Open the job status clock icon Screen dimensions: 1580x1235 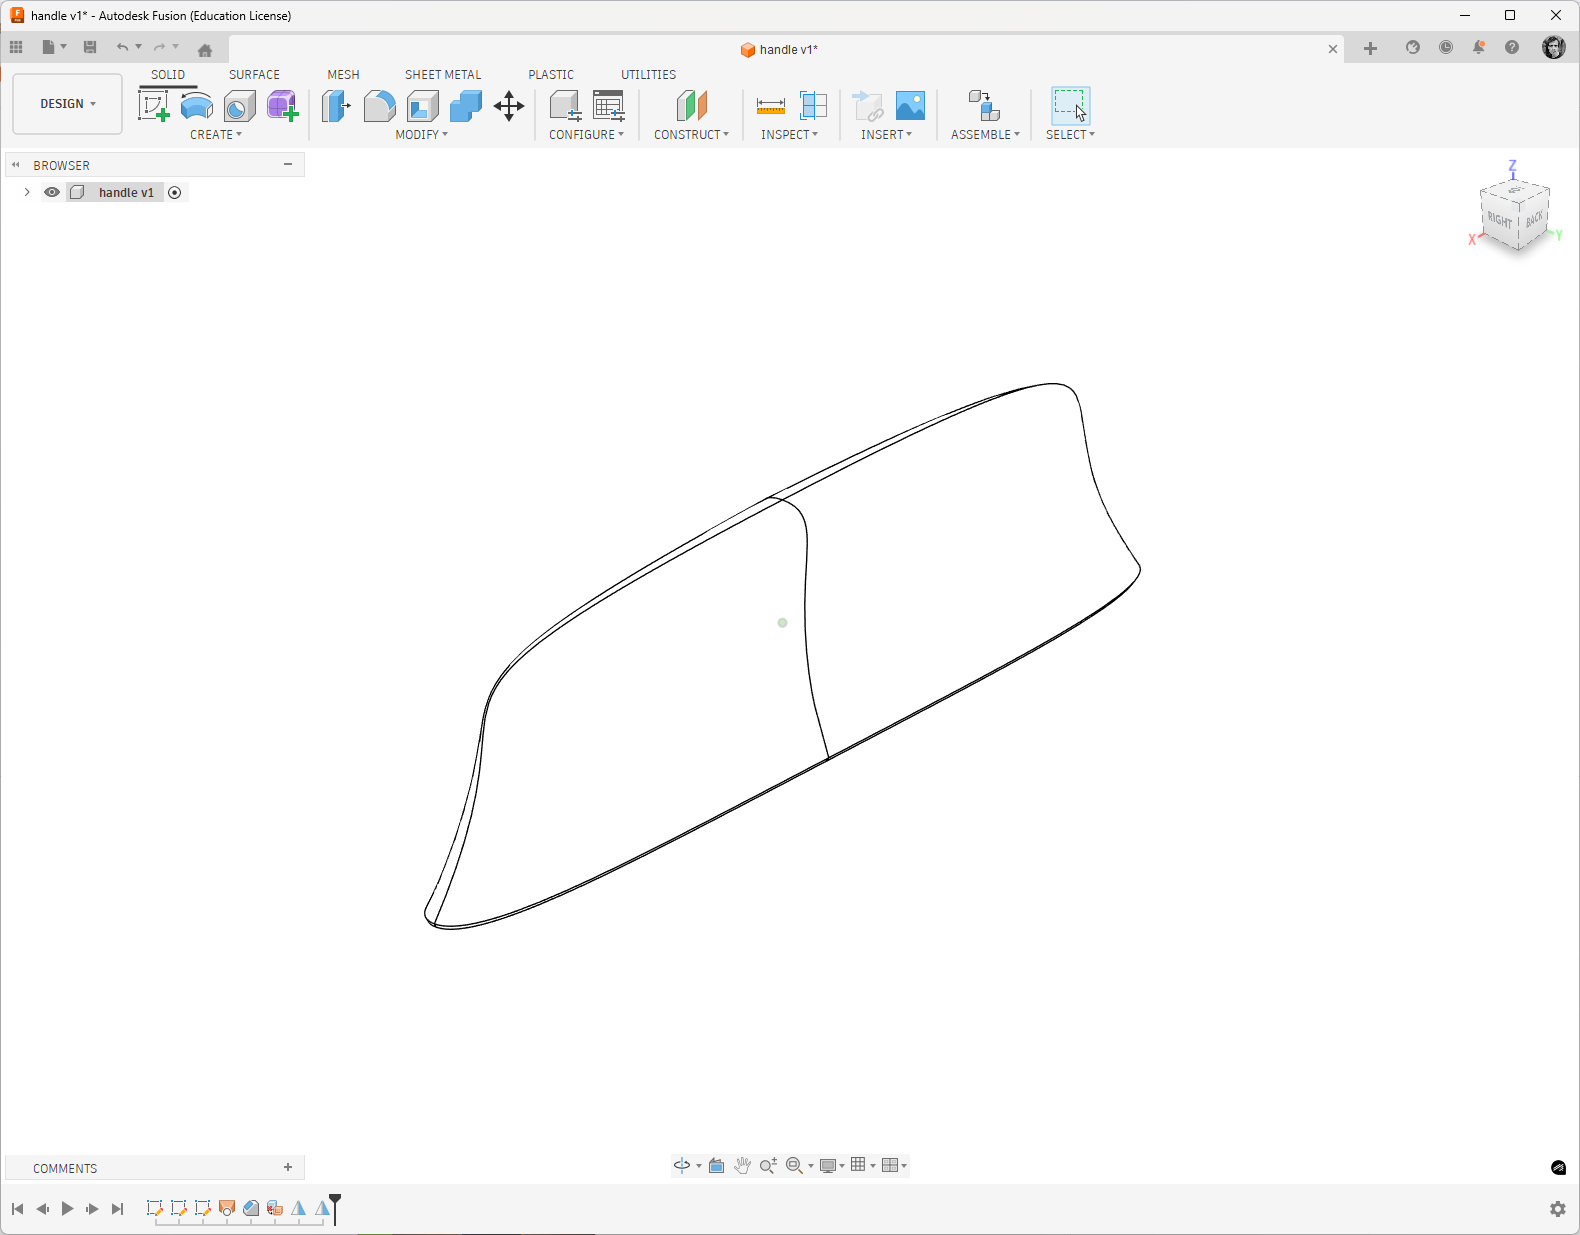pos(1446,47)
